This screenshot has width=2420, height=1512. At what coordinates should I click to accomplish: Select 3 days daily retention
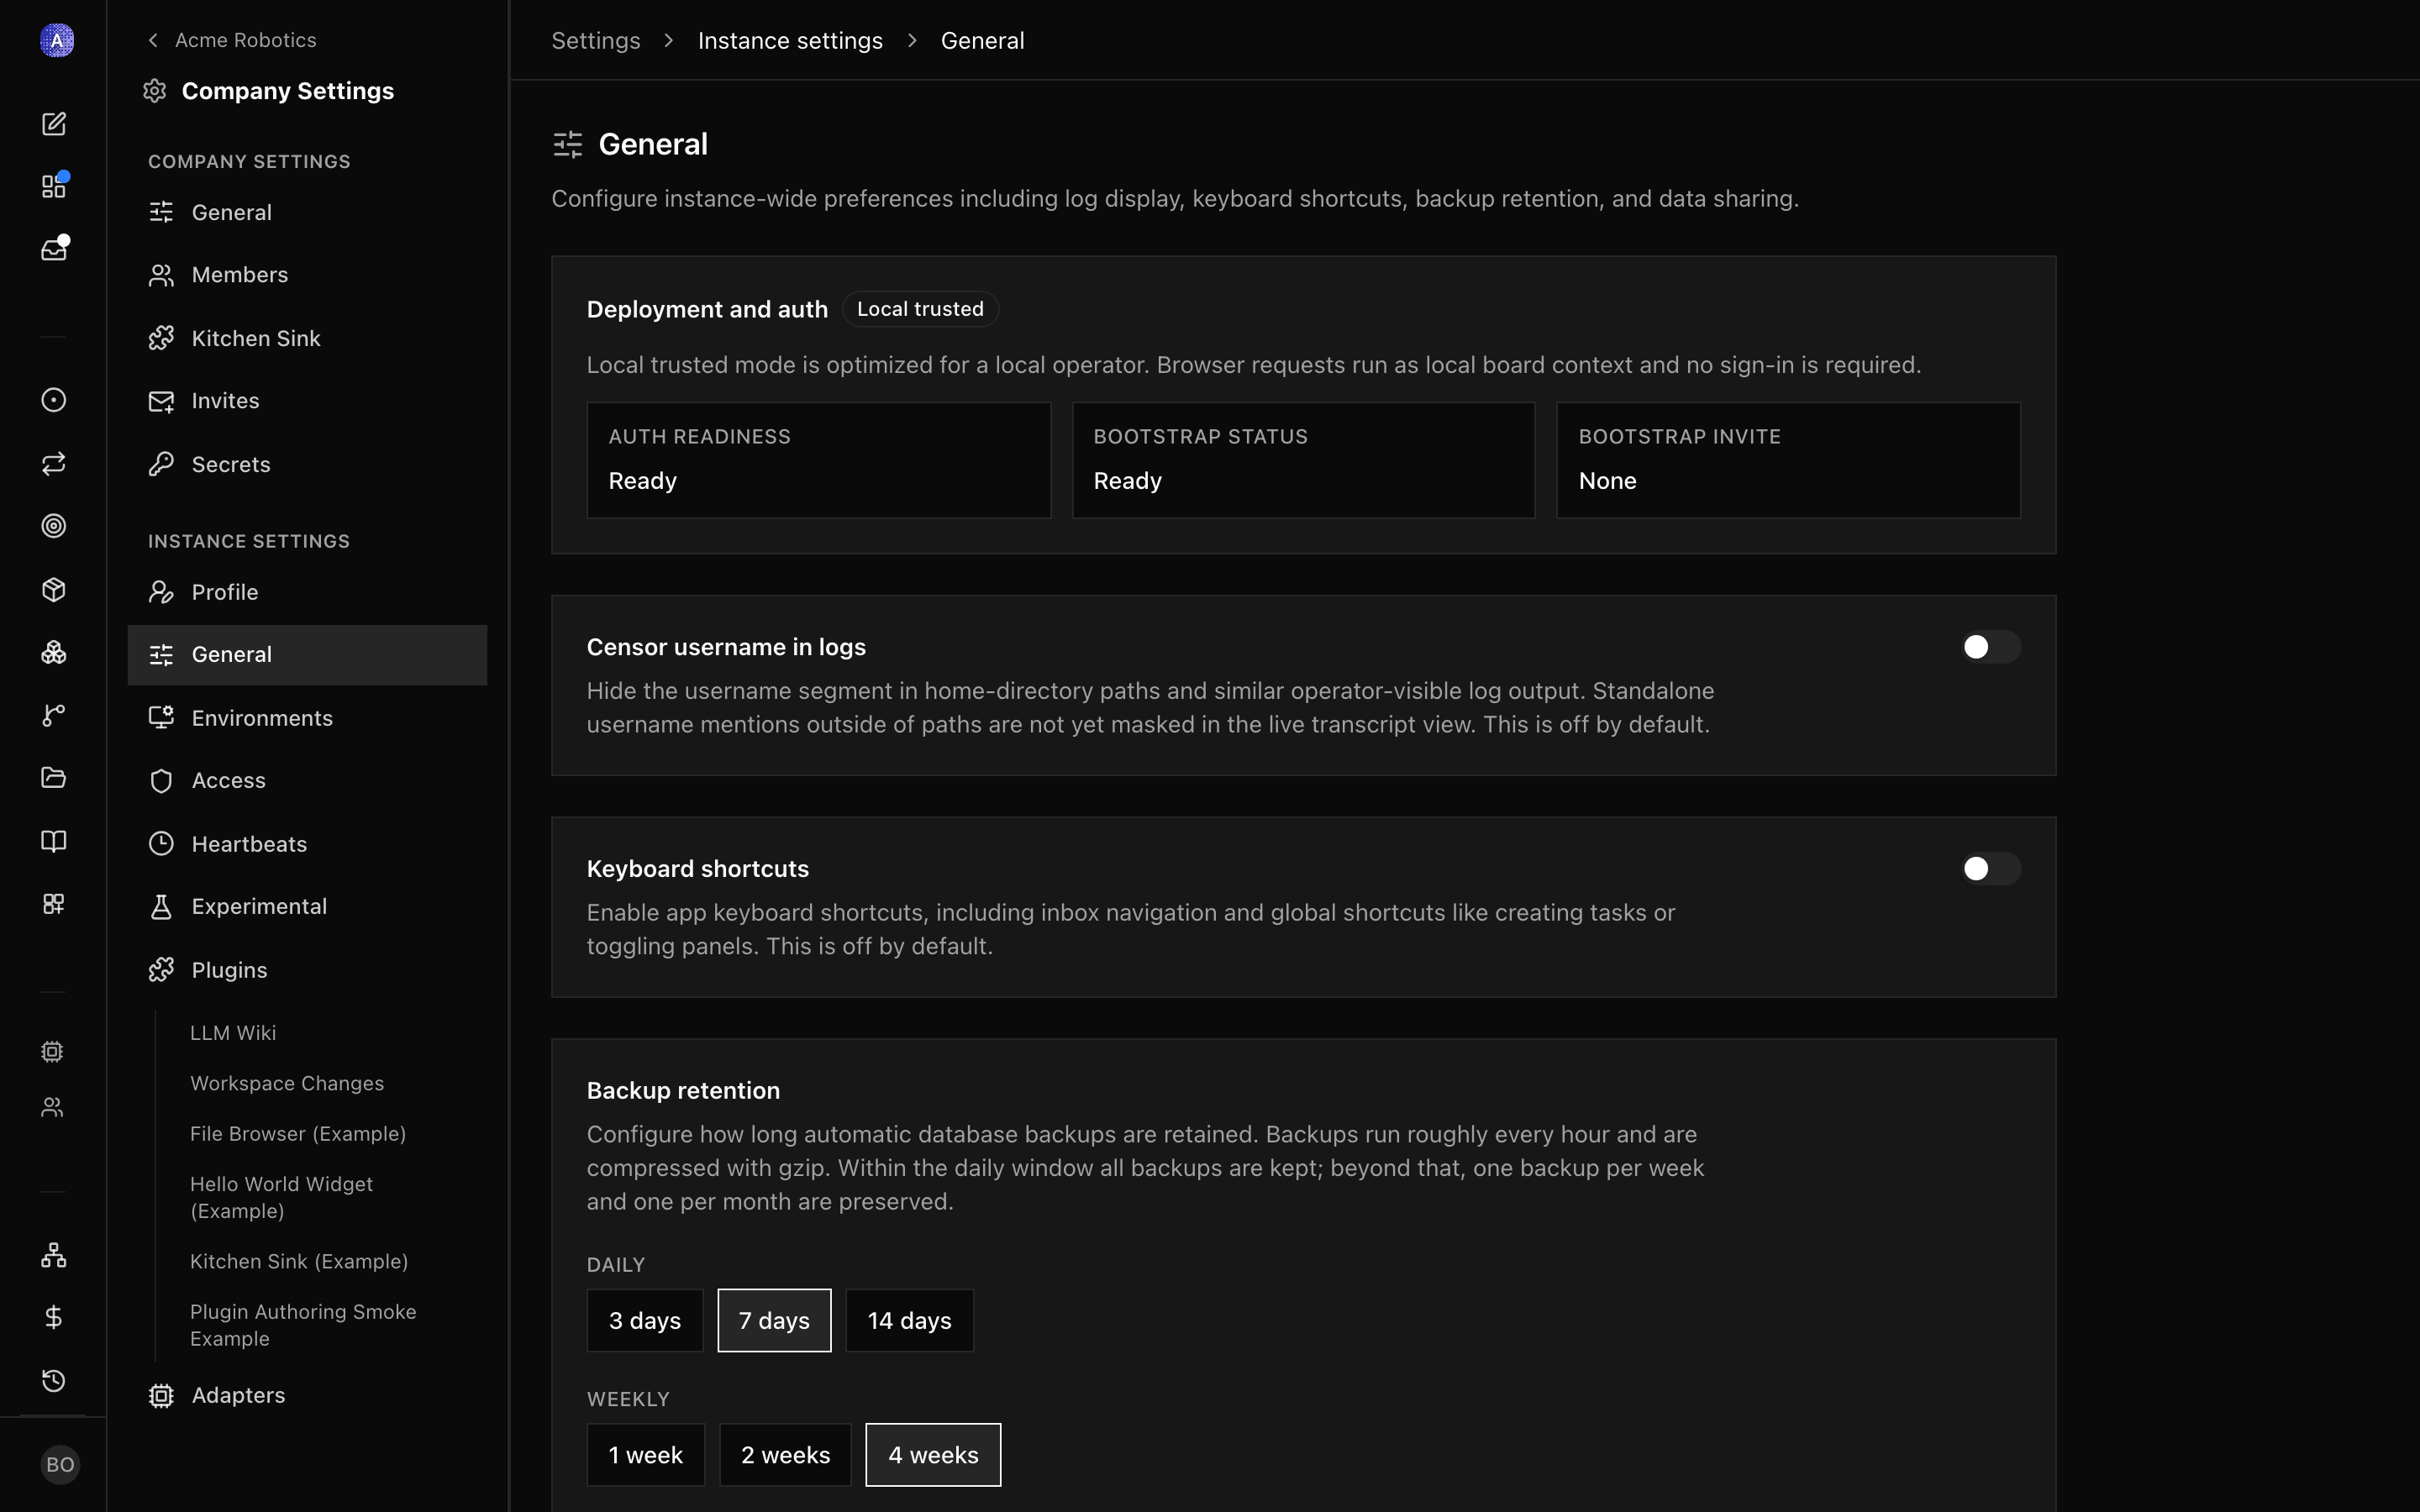tap(645, 1320)
